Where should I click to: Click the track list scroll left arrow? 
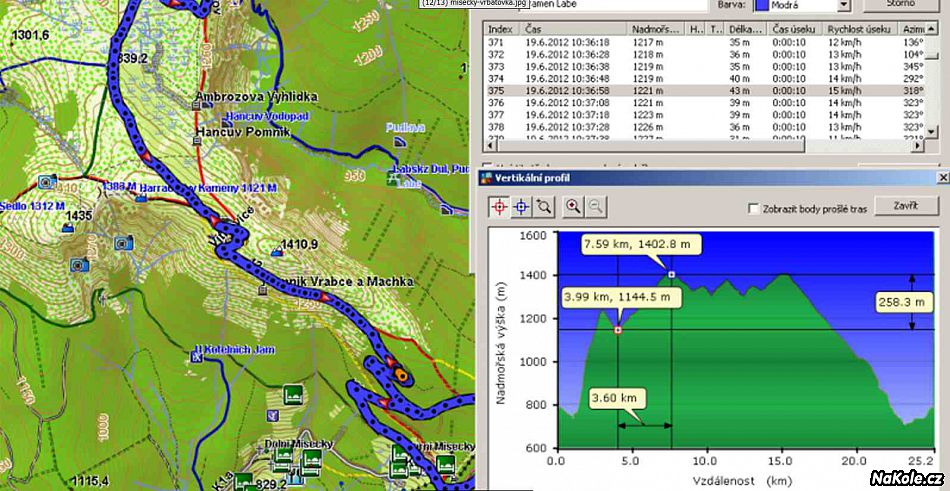coord(490,145)
